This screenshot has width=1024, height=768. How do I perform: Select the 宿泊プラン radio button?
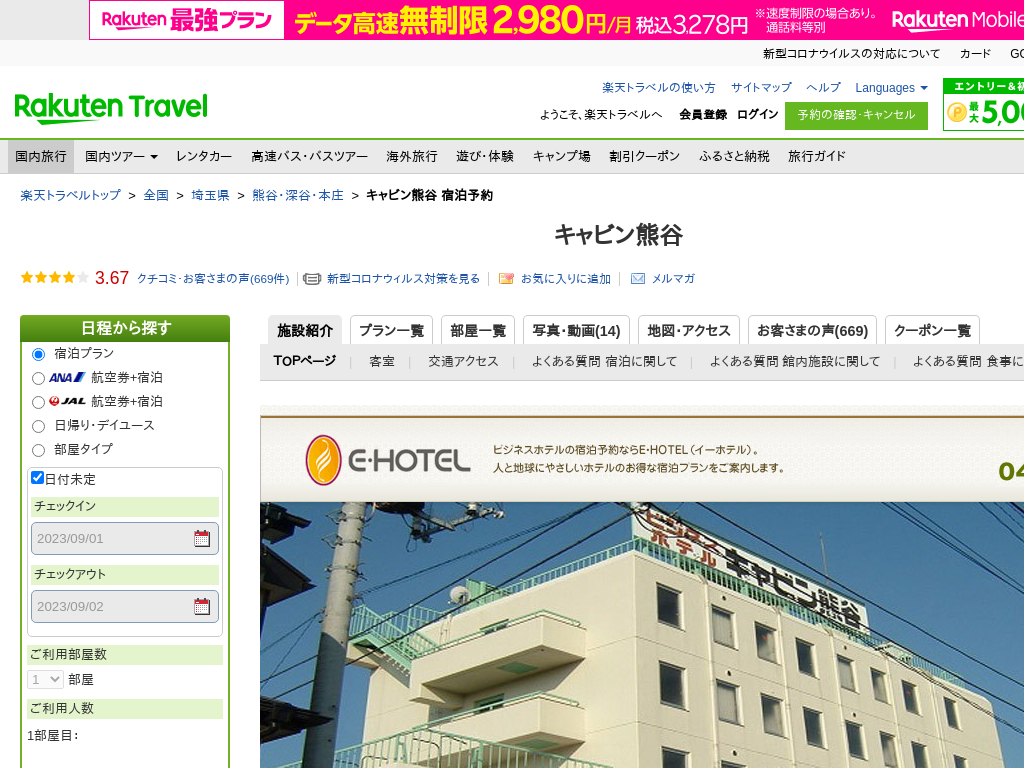[x=39, y=354]
